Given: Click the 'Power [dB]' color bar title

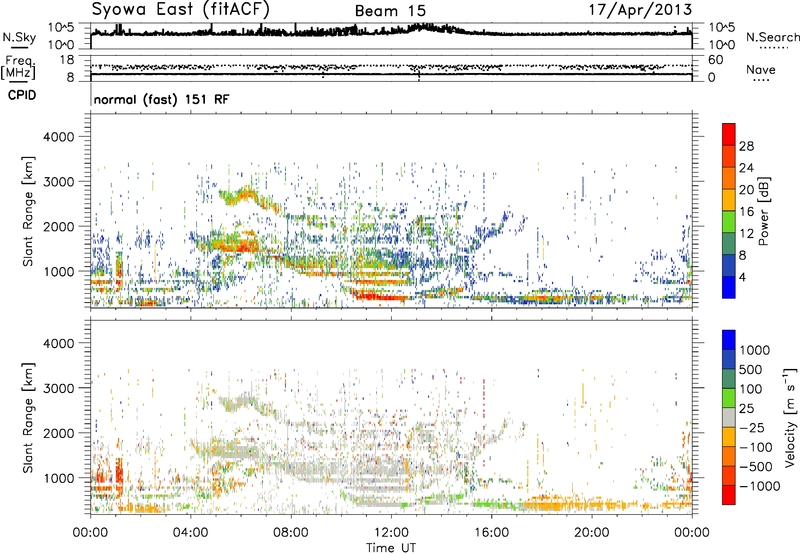Looking at the screenshot, I should (x=764, y=211).
